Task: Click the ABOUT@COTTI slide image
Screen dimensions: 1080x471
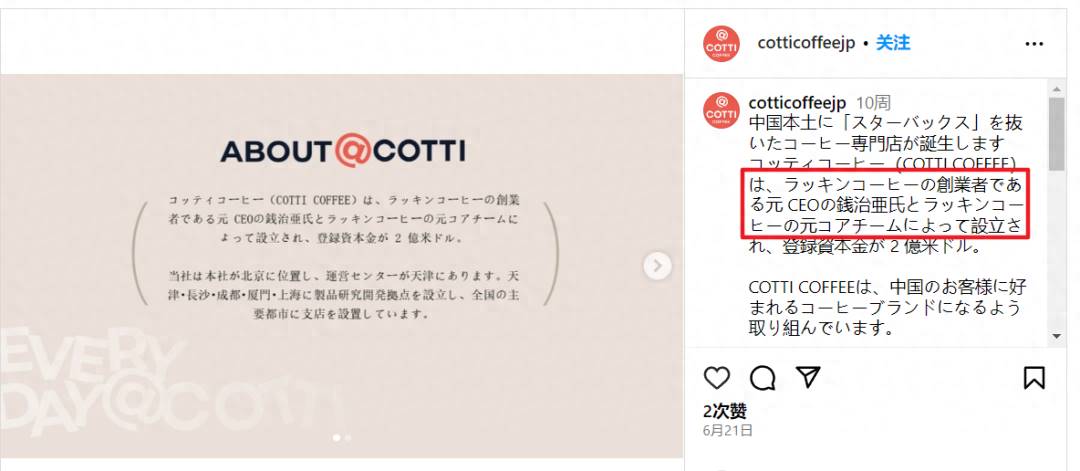Action: (x=342, y=266)
